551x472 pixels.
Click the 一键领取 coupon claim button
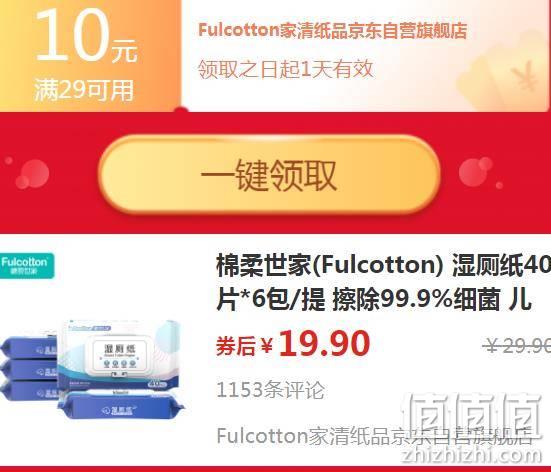coord(269,175)
